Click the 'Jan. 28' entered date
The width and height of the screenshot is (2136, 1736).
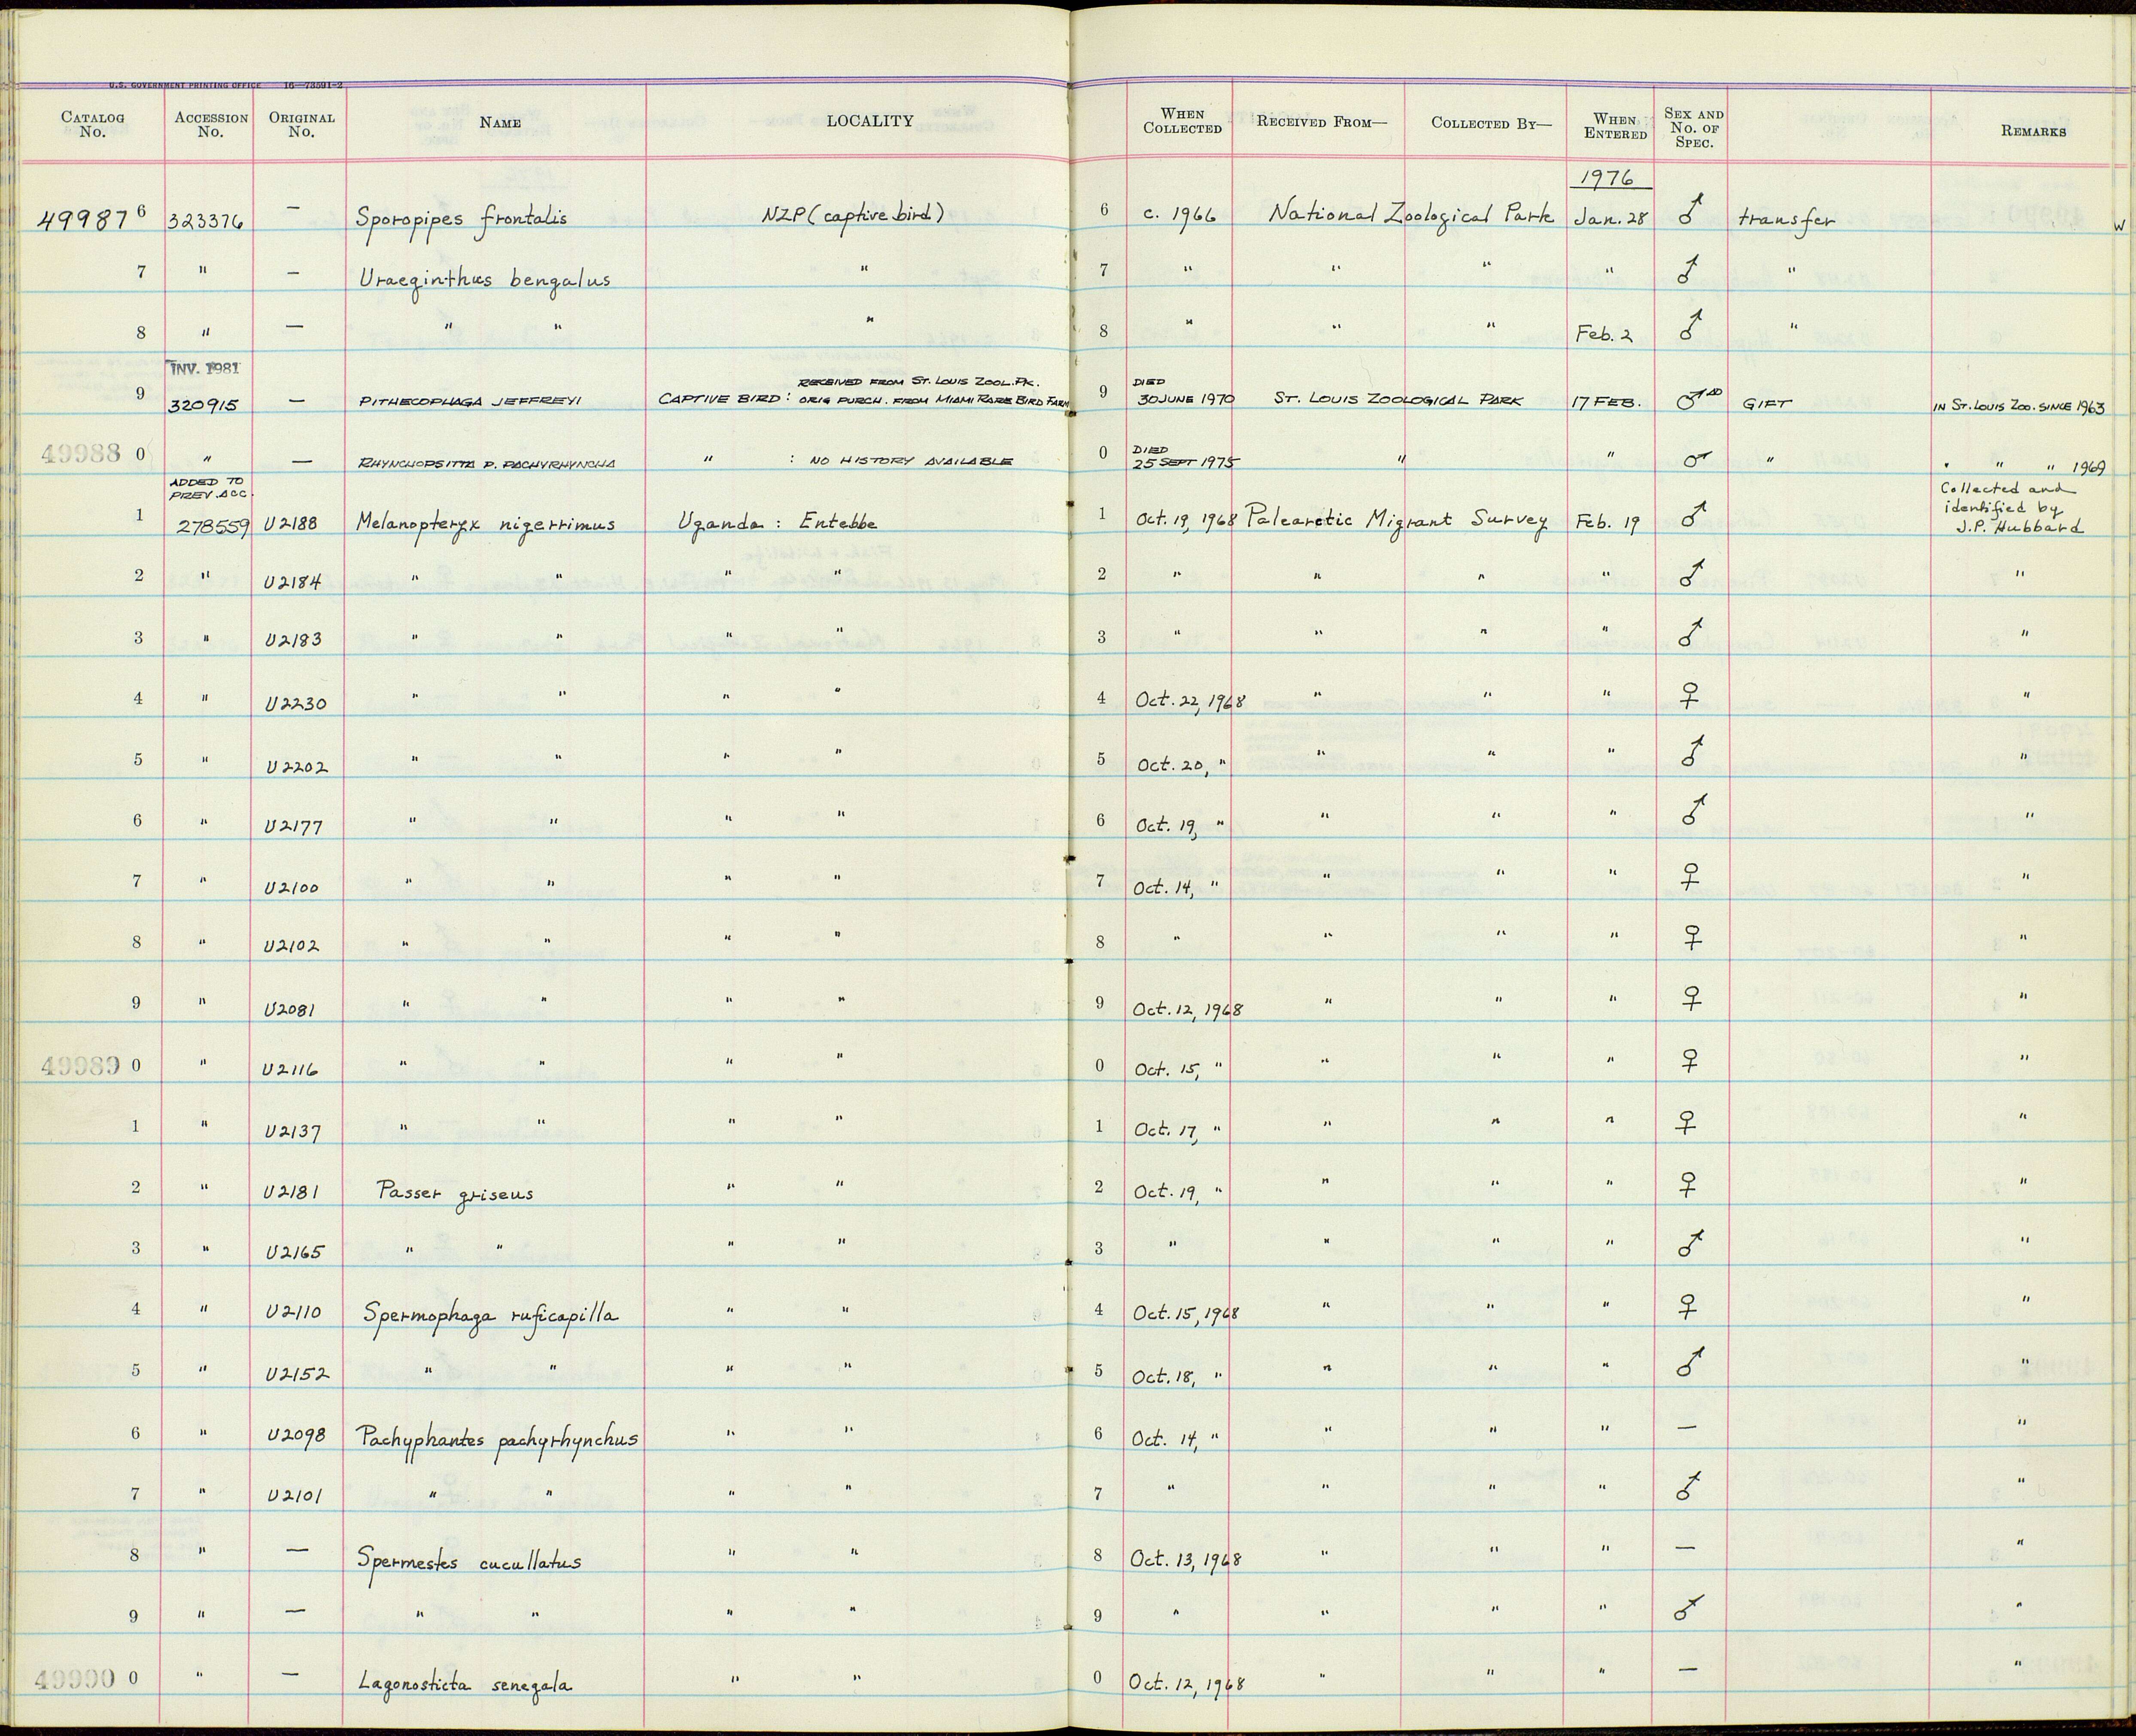coord(1610,218)
